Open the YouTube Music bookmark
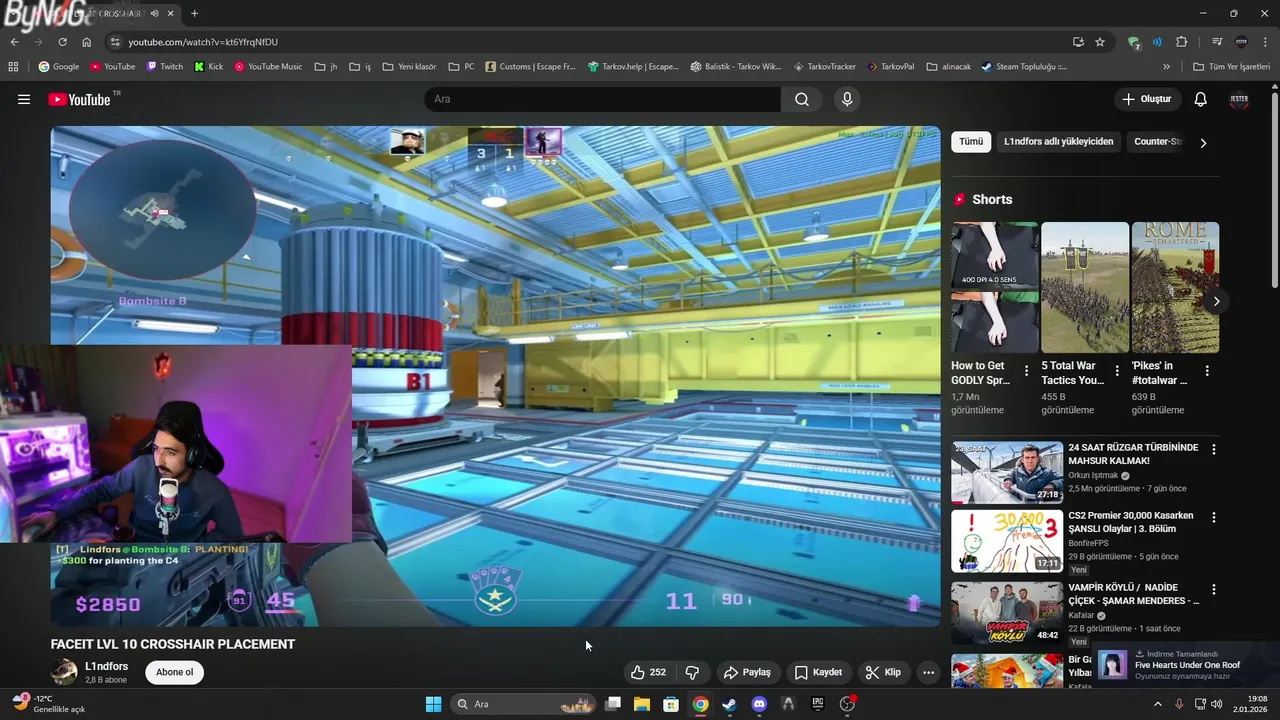1280x720 pixels. click(x=268, y=67)
